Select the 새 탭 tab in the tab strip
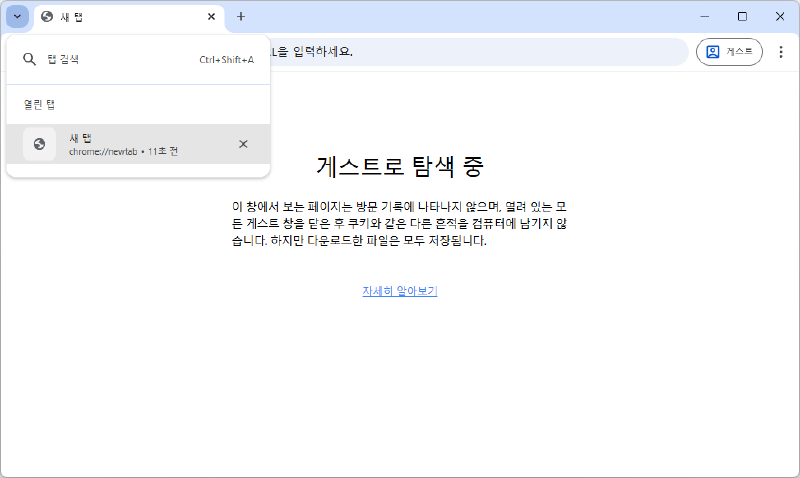 tap(129, 17)
